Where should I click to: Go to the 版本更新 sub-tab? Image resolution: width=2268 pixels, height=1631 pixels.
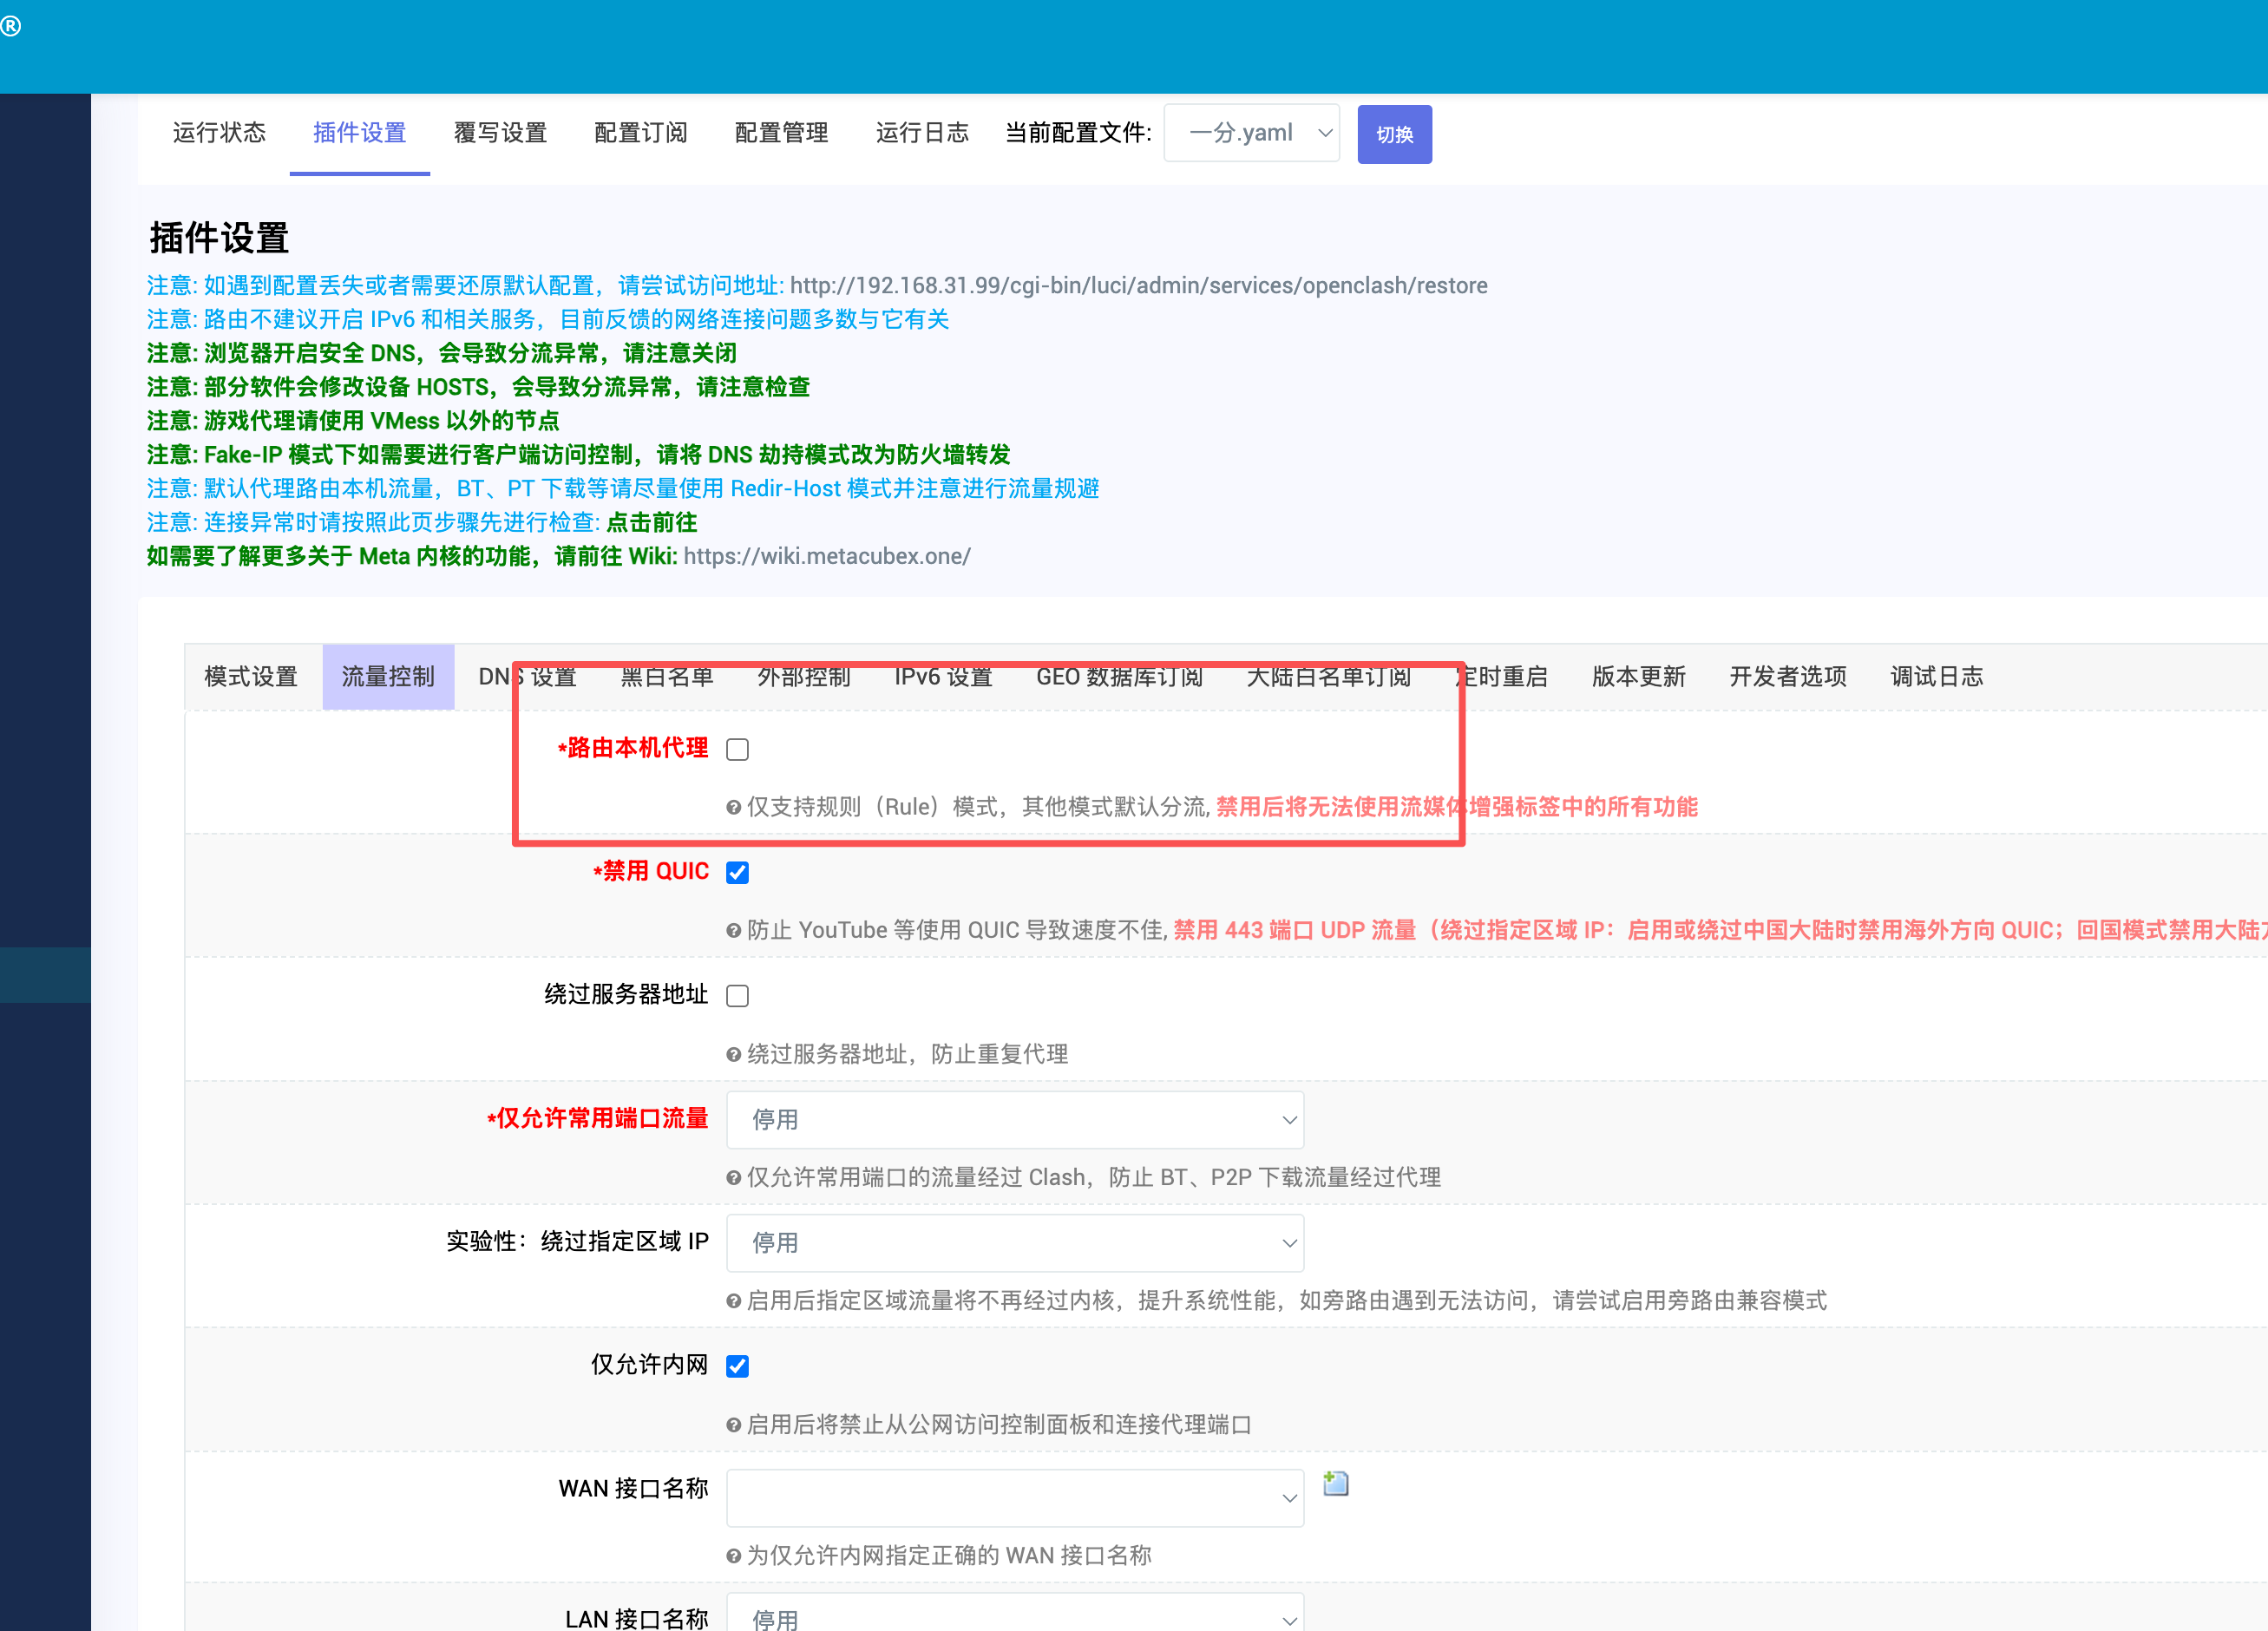[x=1639, y=677]
